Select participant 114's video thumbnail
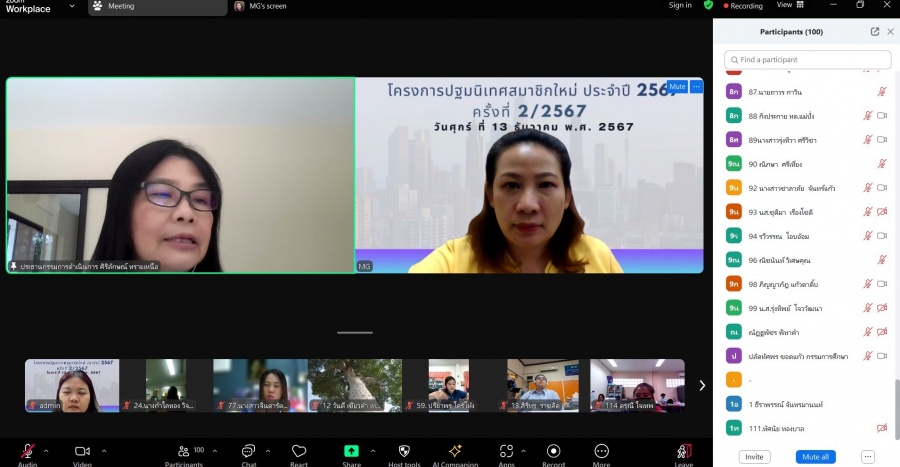Image resolution: width=900 pixels, height=467 pixels. (637, 386)
